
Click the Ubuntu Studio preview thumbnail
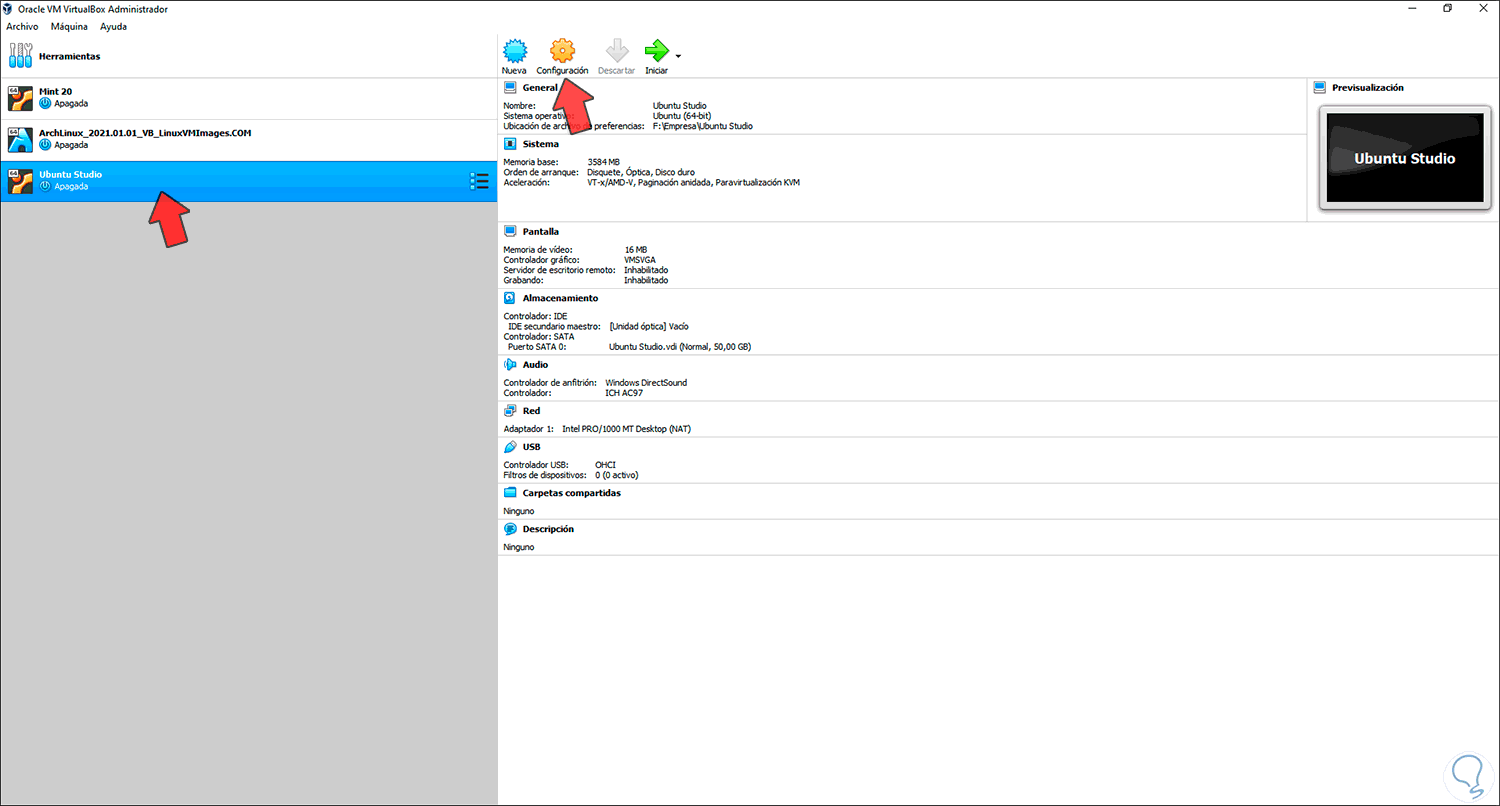[x=1404, y=159]
